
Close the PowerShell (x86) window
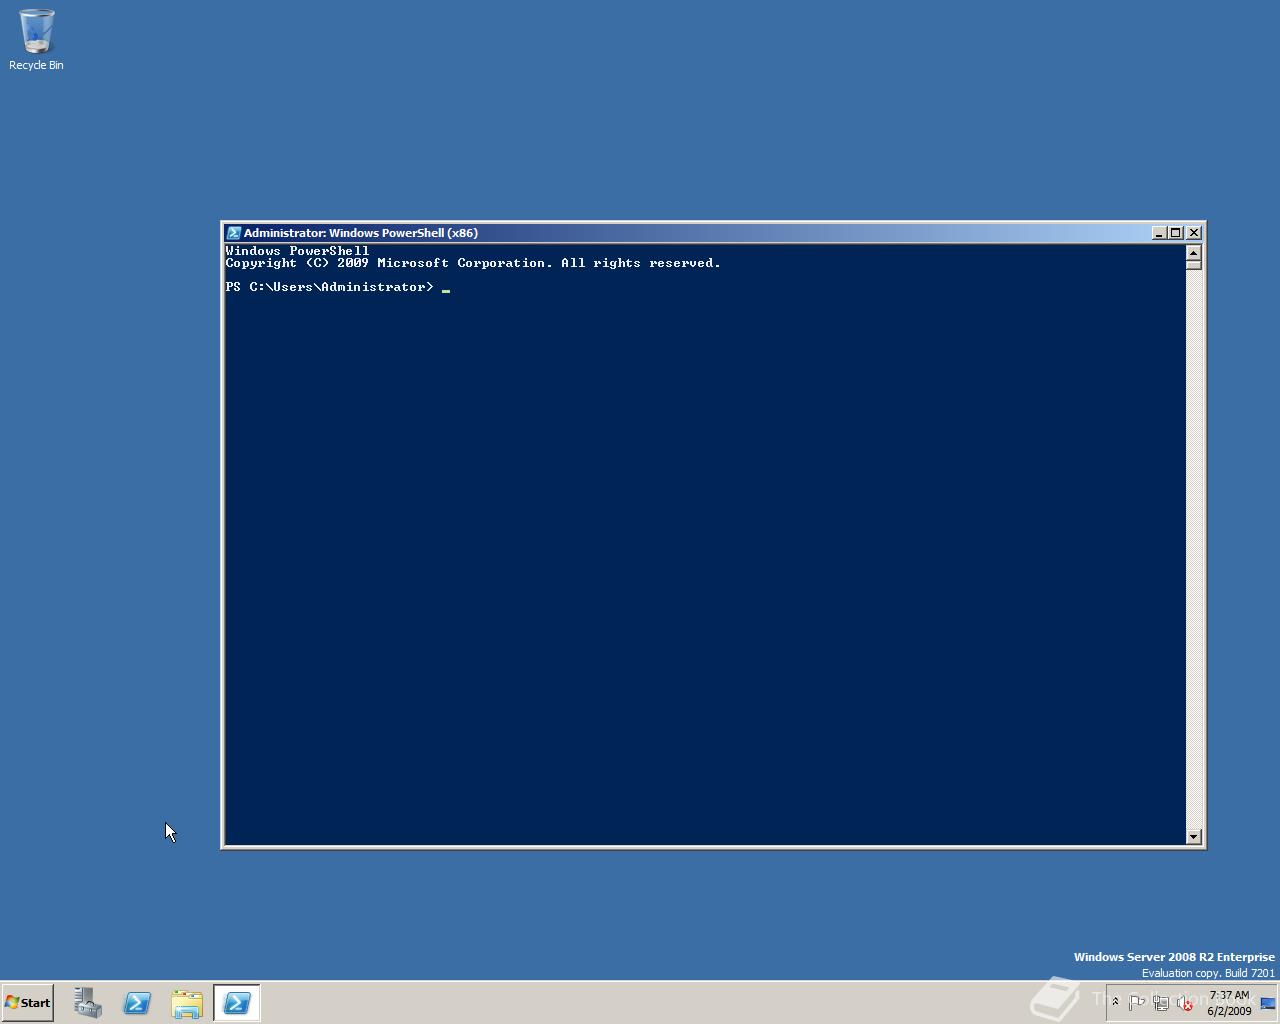1194,233
